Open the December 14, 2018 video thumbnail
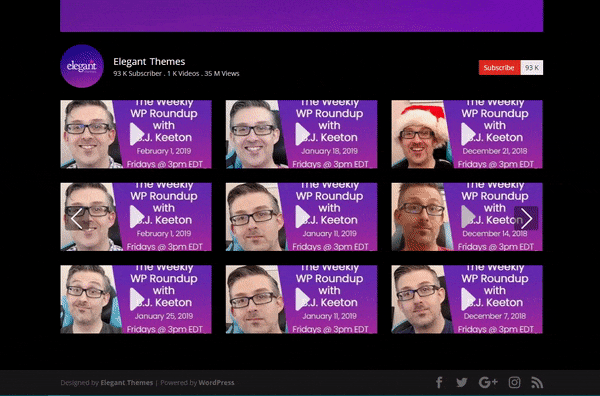This screenshot has width=600, height=396. pyautogui.click(x=467, y=217)
